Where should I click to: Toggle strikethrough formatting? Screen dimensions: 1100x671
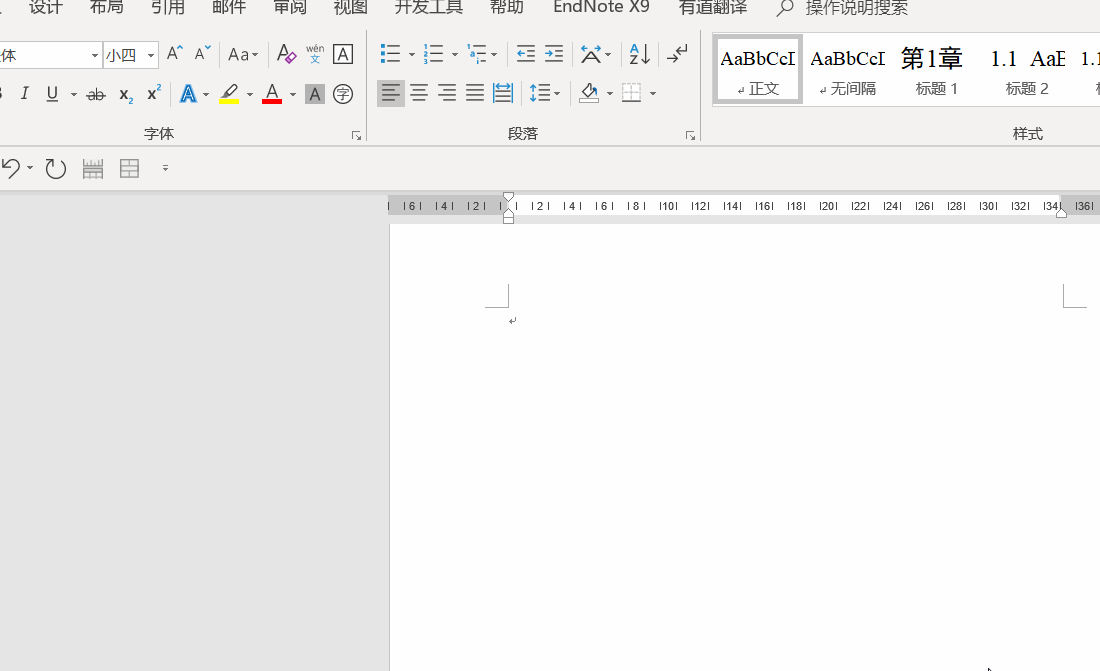point(96,94)
